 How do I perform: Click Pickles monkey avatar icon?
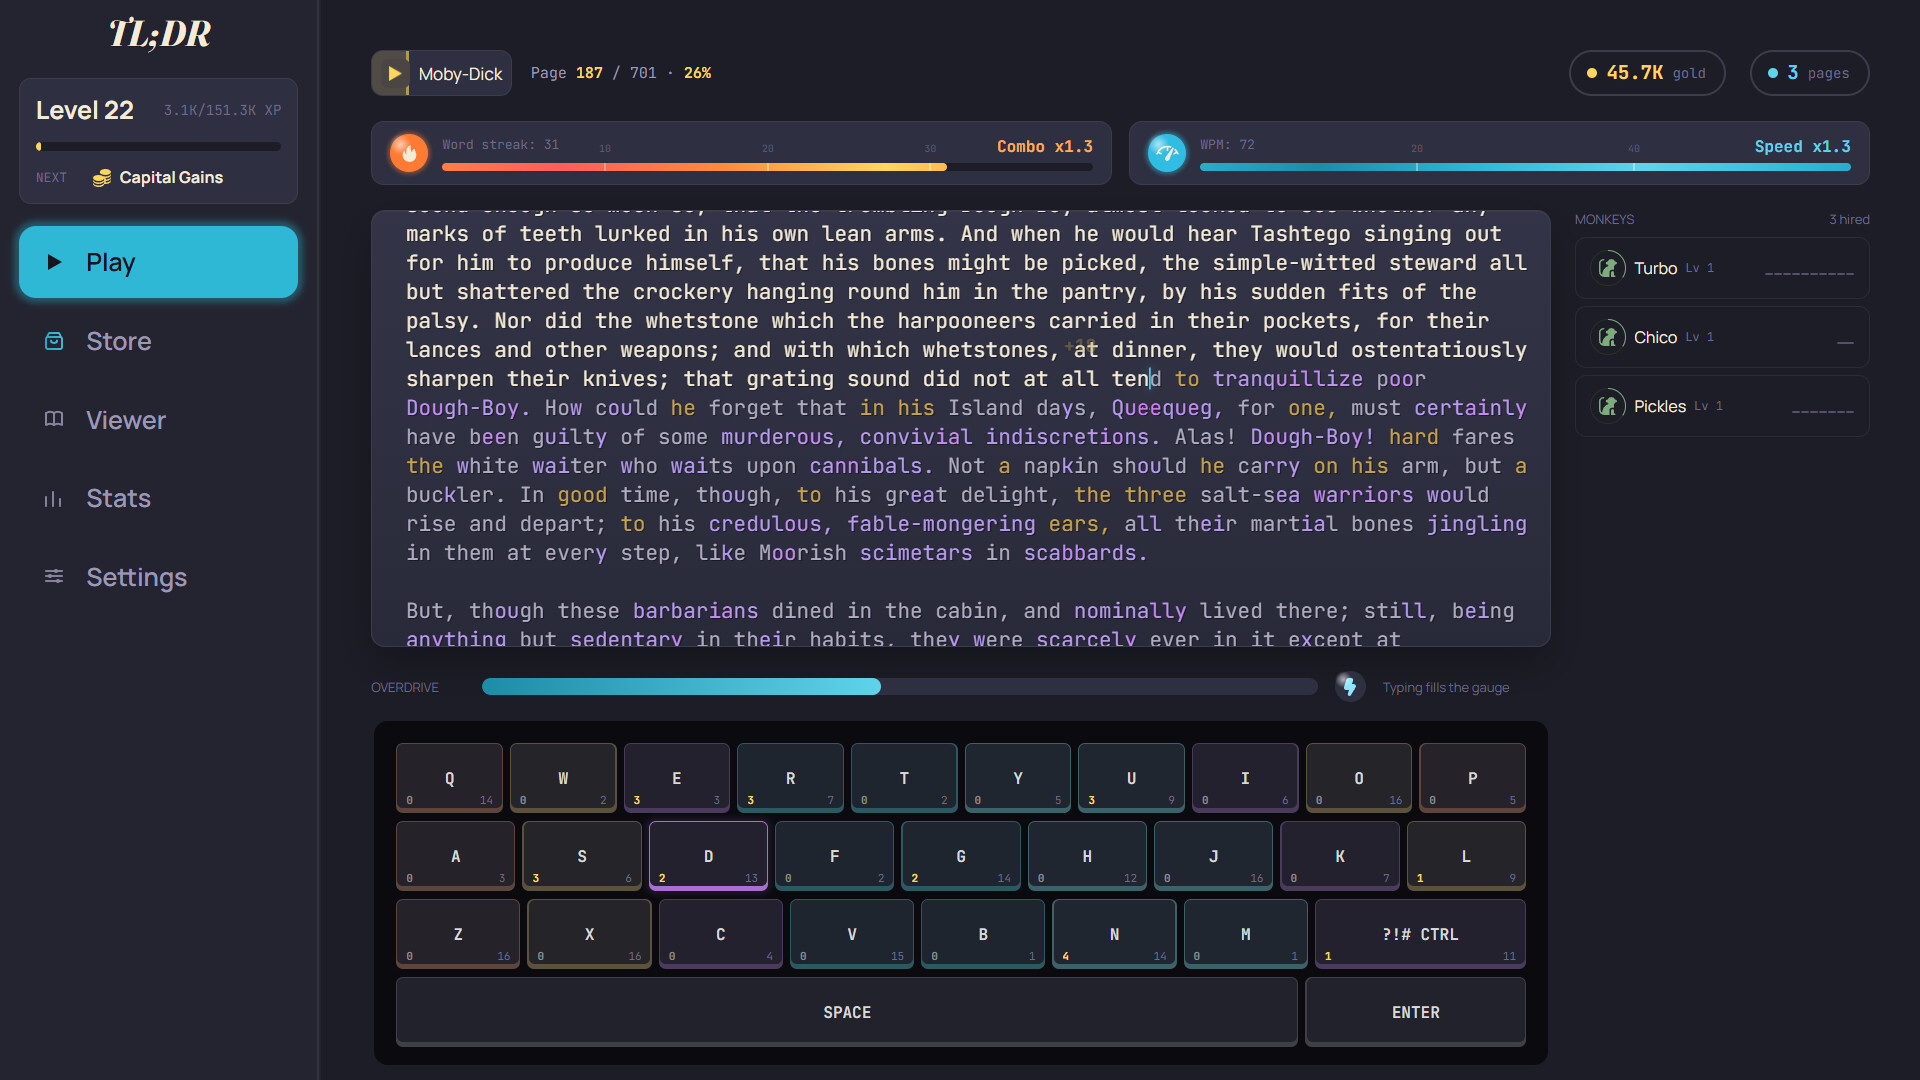pyautogui.click(x=1608, y=406)
